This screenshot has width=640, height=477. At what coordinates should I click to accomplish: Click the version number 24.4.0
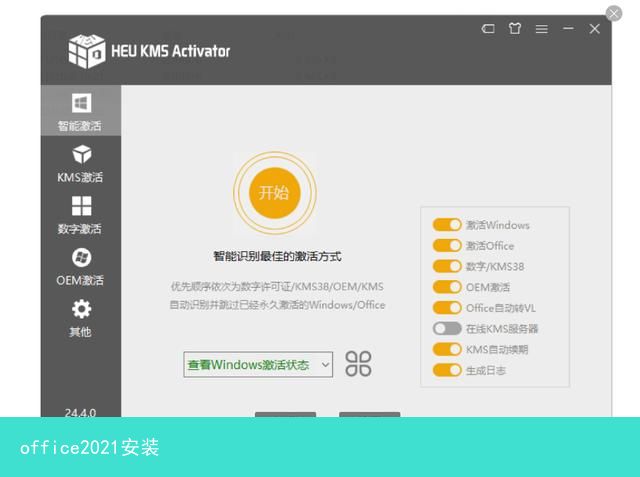(80, 413)
